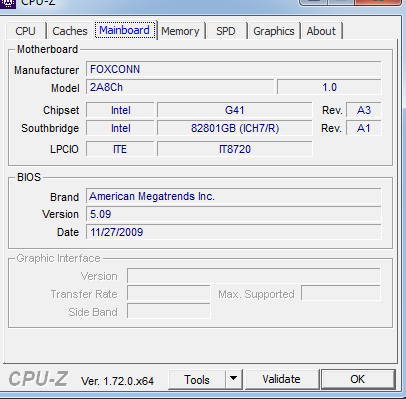Switch to the SPD tab
The height and width of the screenshot is (399, 406).
pyautogui.click(x=226, y=31)
